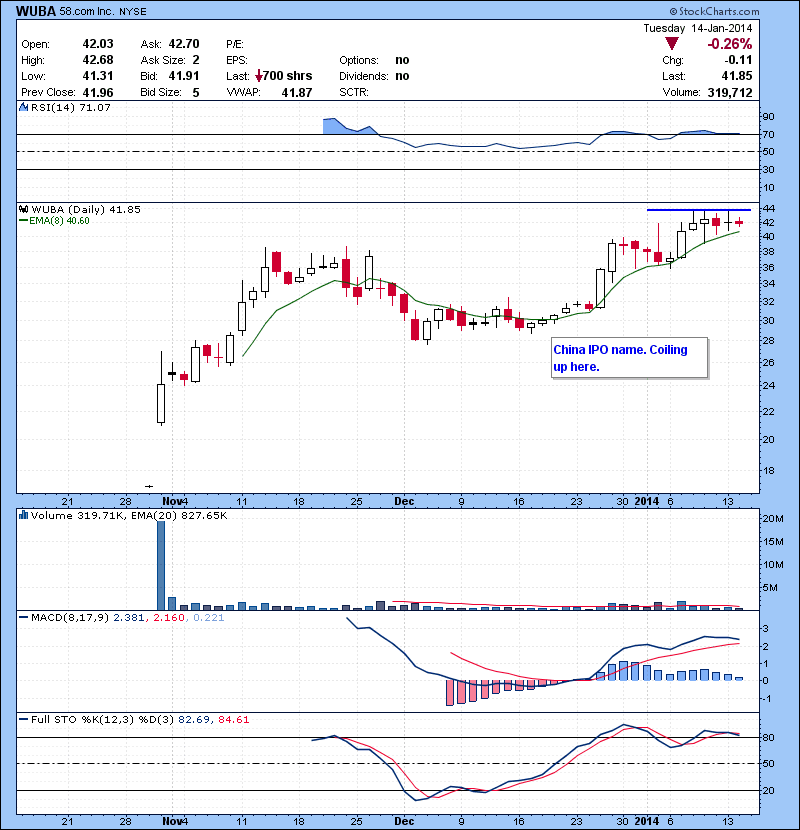Click the Full STO panel legend icon

click(x=22, y=718)
